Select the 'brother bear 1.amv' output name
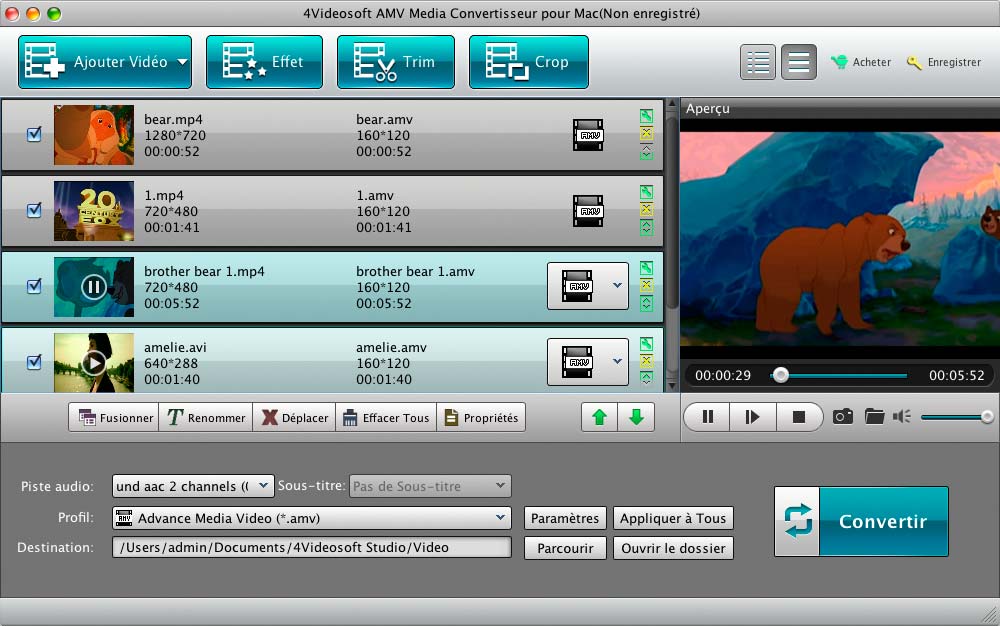 point(415,272)
